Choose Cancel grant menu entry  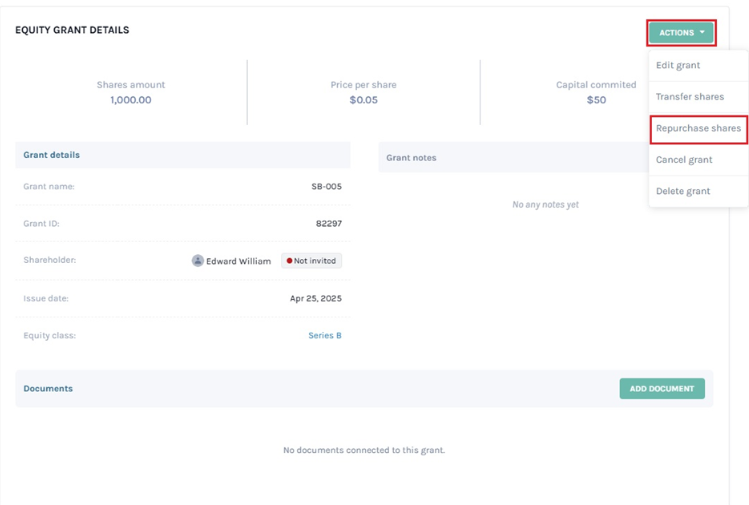click(684, 160)
